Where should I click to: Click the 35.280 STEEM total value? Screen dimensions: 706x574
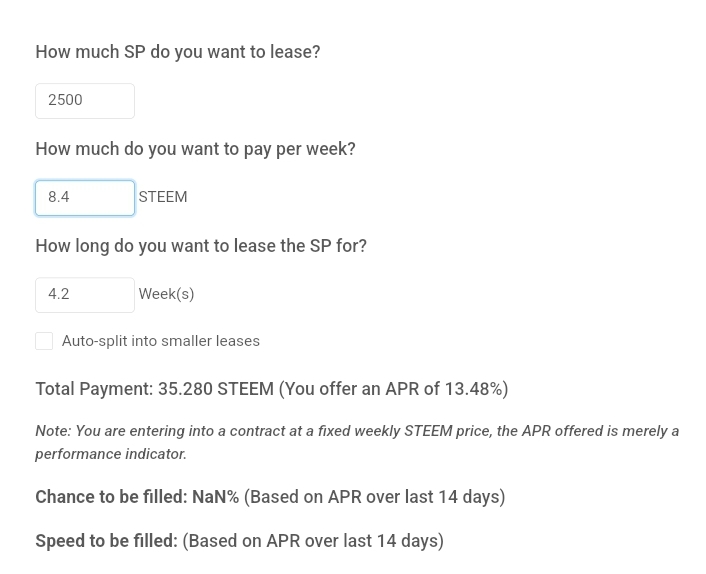tap(216, 389)
